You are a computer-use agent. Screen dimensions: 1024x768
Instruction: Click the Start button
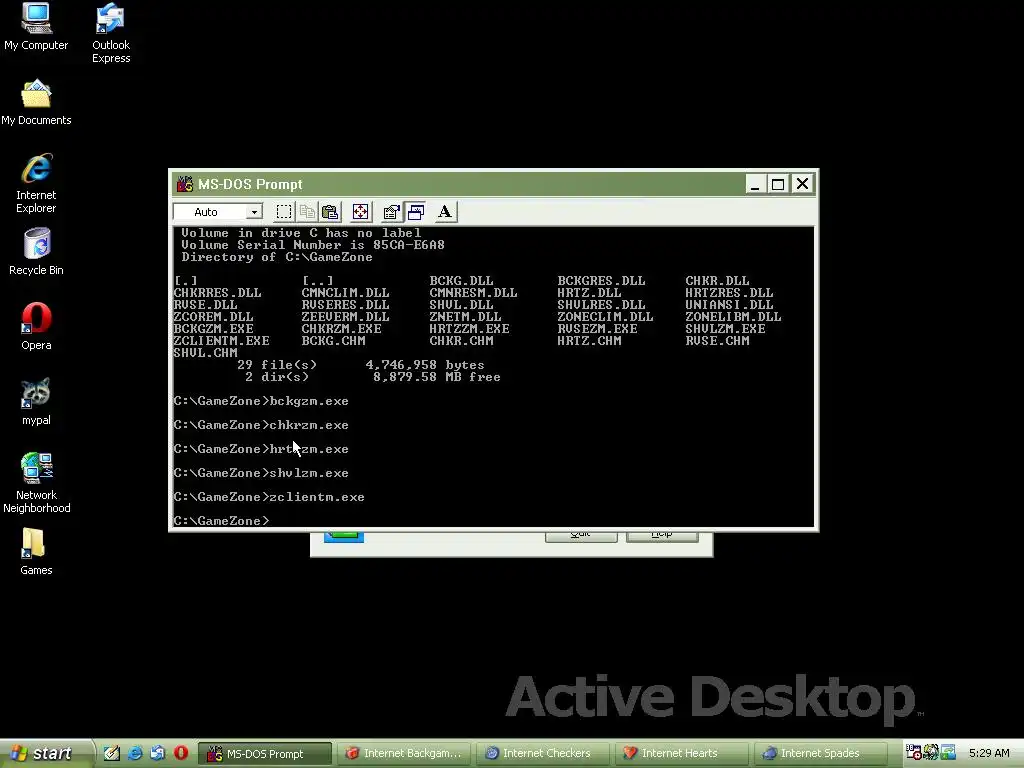click(x=44, y=754)
